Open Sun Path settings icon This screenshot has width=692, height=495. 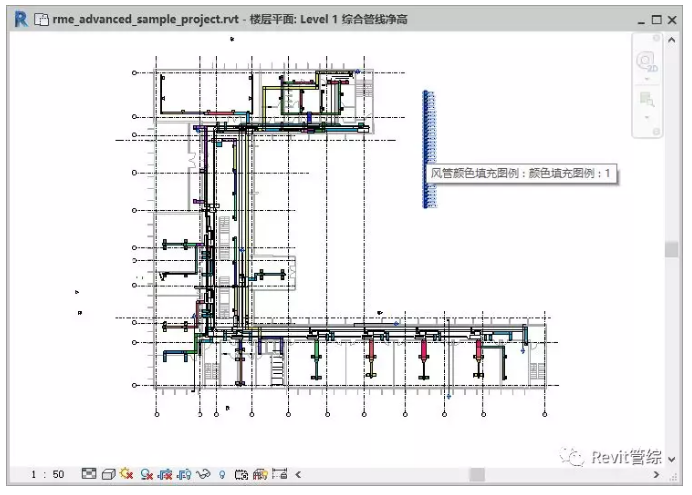[125, 474]
